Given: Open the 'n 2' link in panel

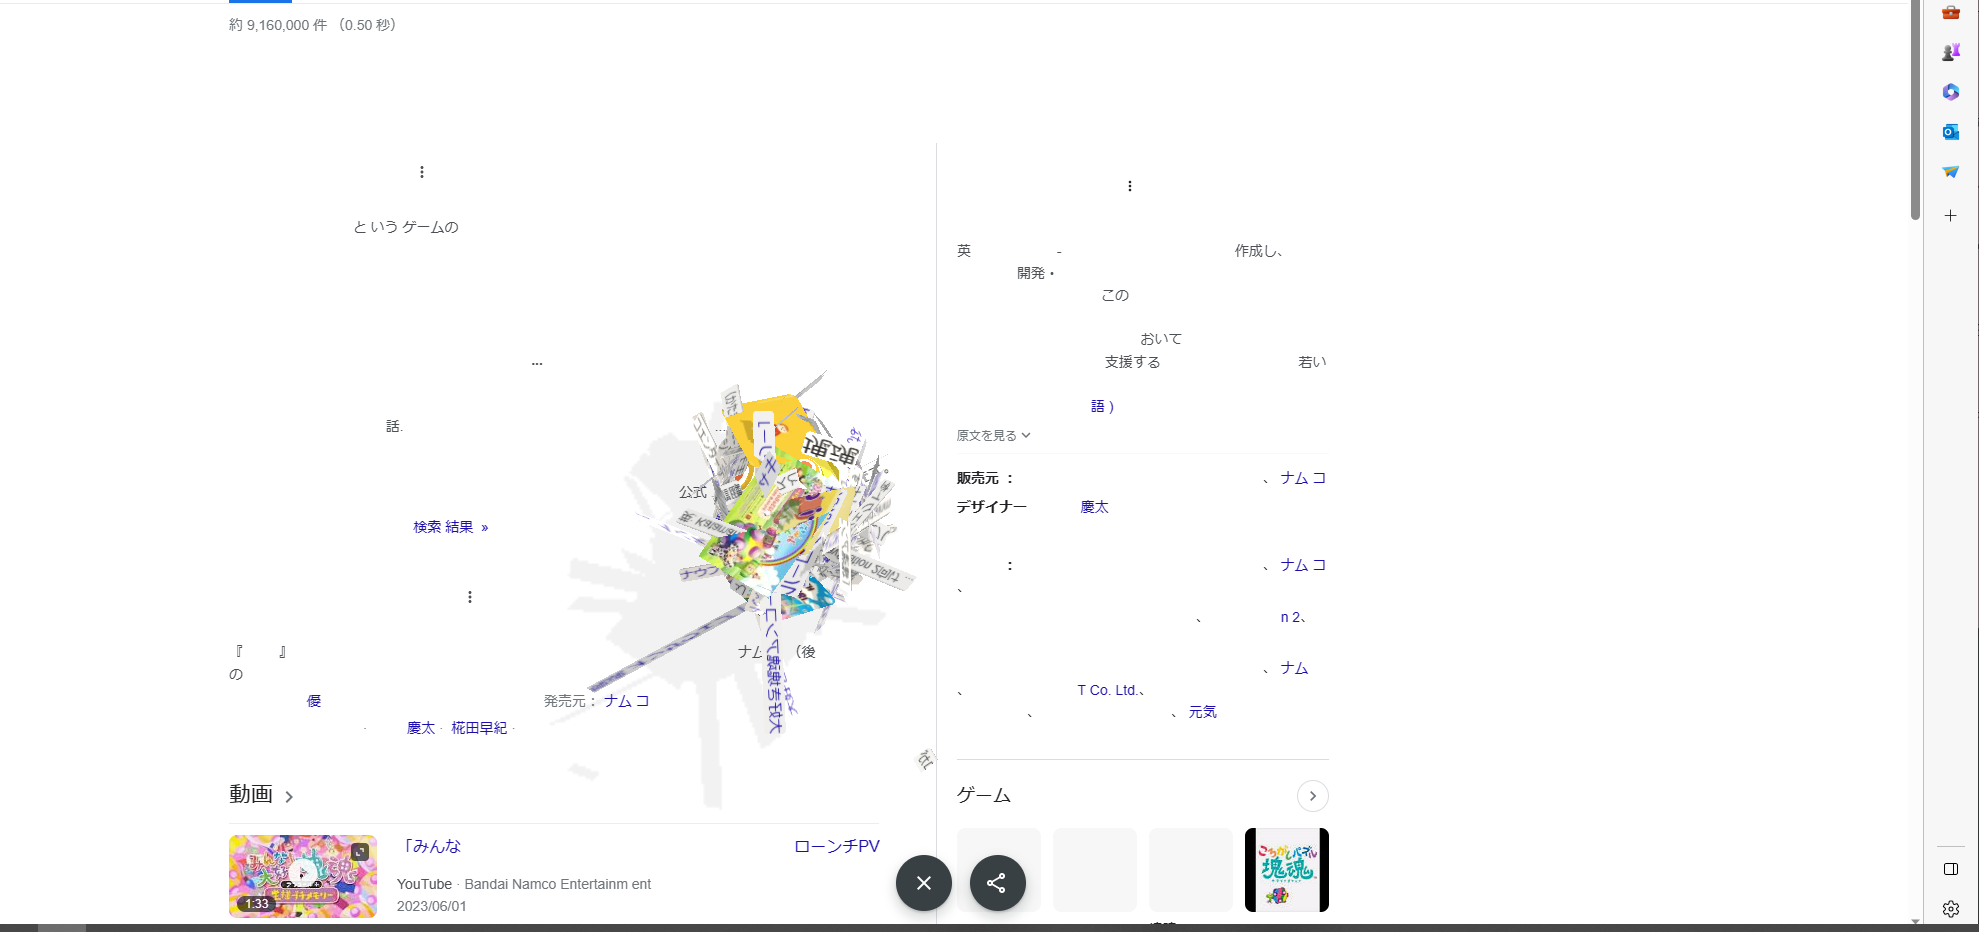Looking at the screenshot, I should click(1290, 617).
